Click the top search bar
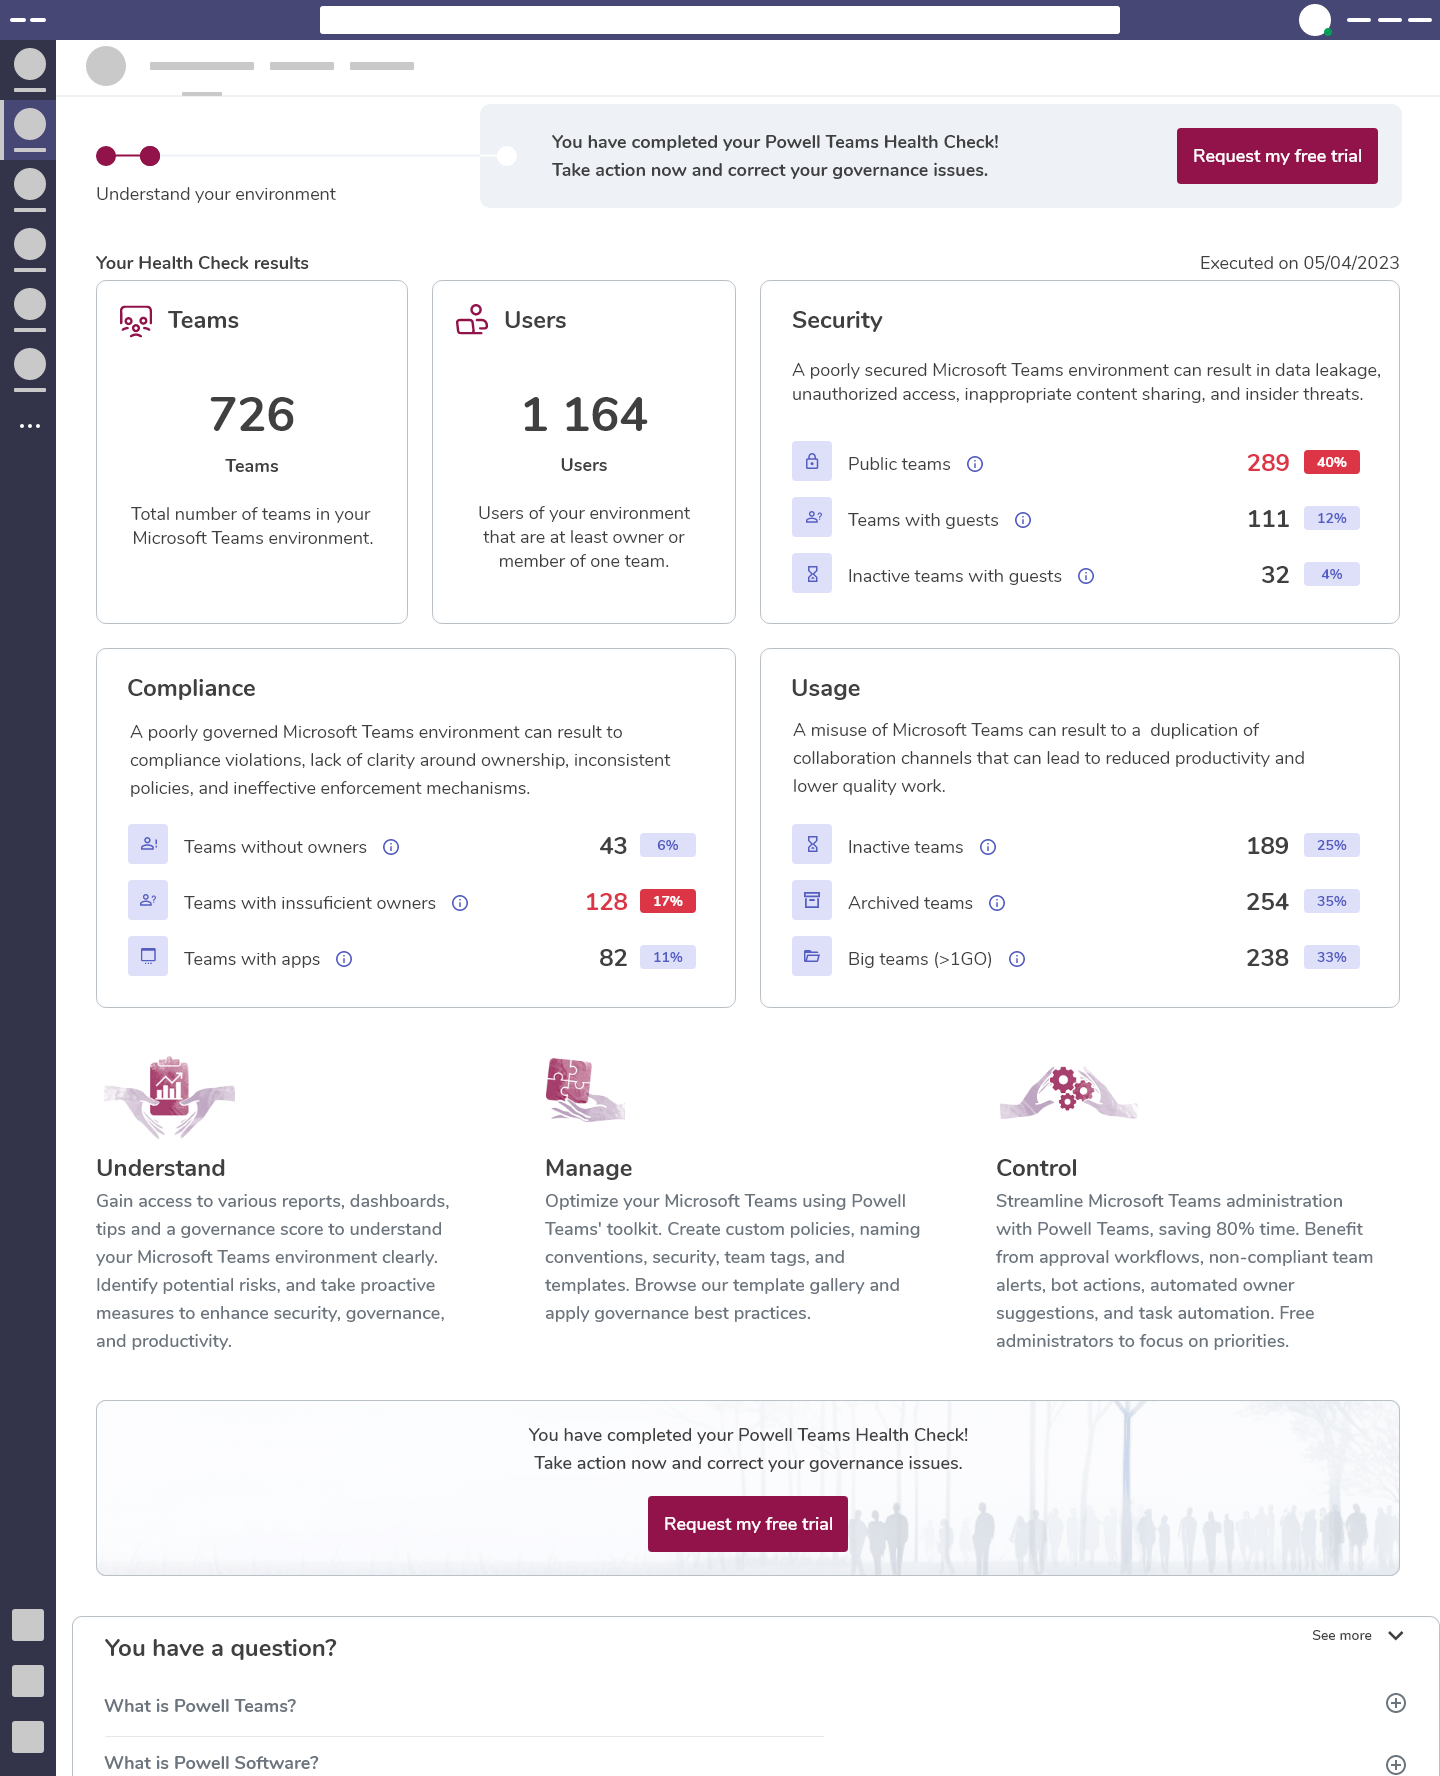The image size is (1440, 1776). click(x=720, y=20)
